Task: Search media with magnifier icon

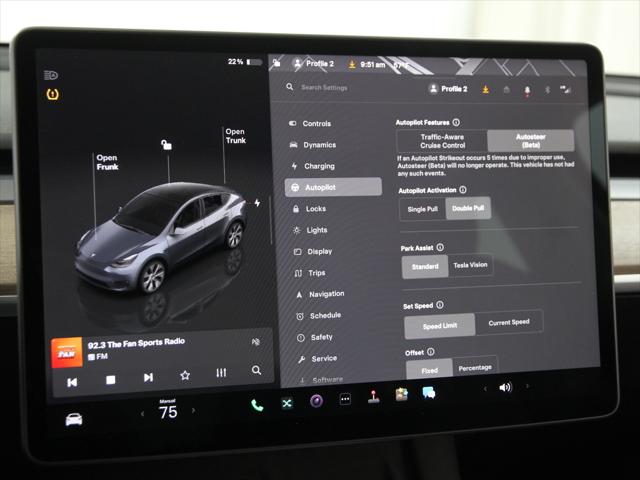Action: [x=256, y=370]
